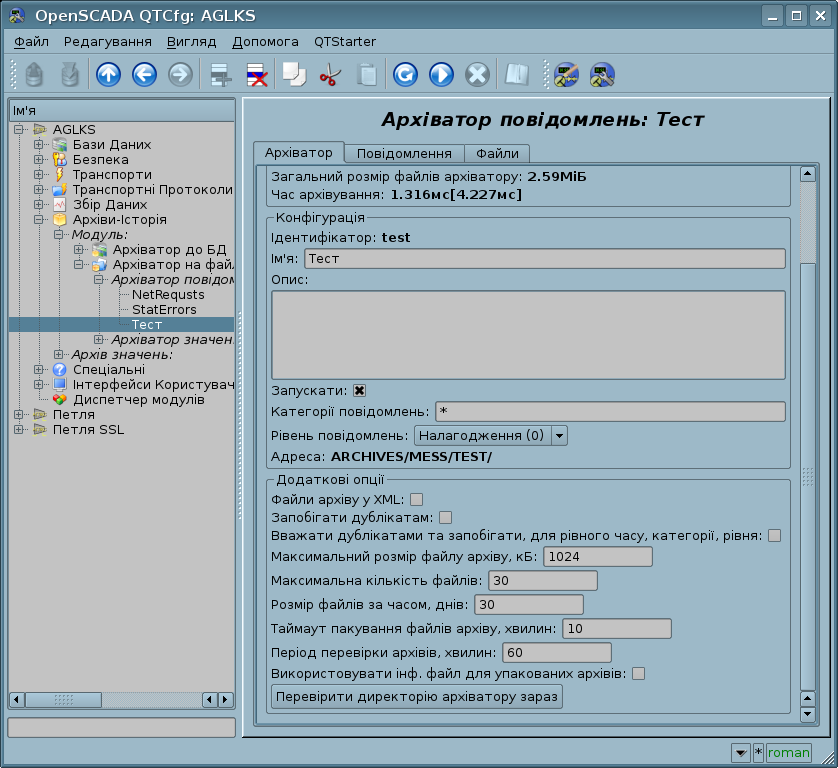This screenshot has width=838, height=768.
Task: Click the scissors Cut icon
Action: (x=330, y=75)
